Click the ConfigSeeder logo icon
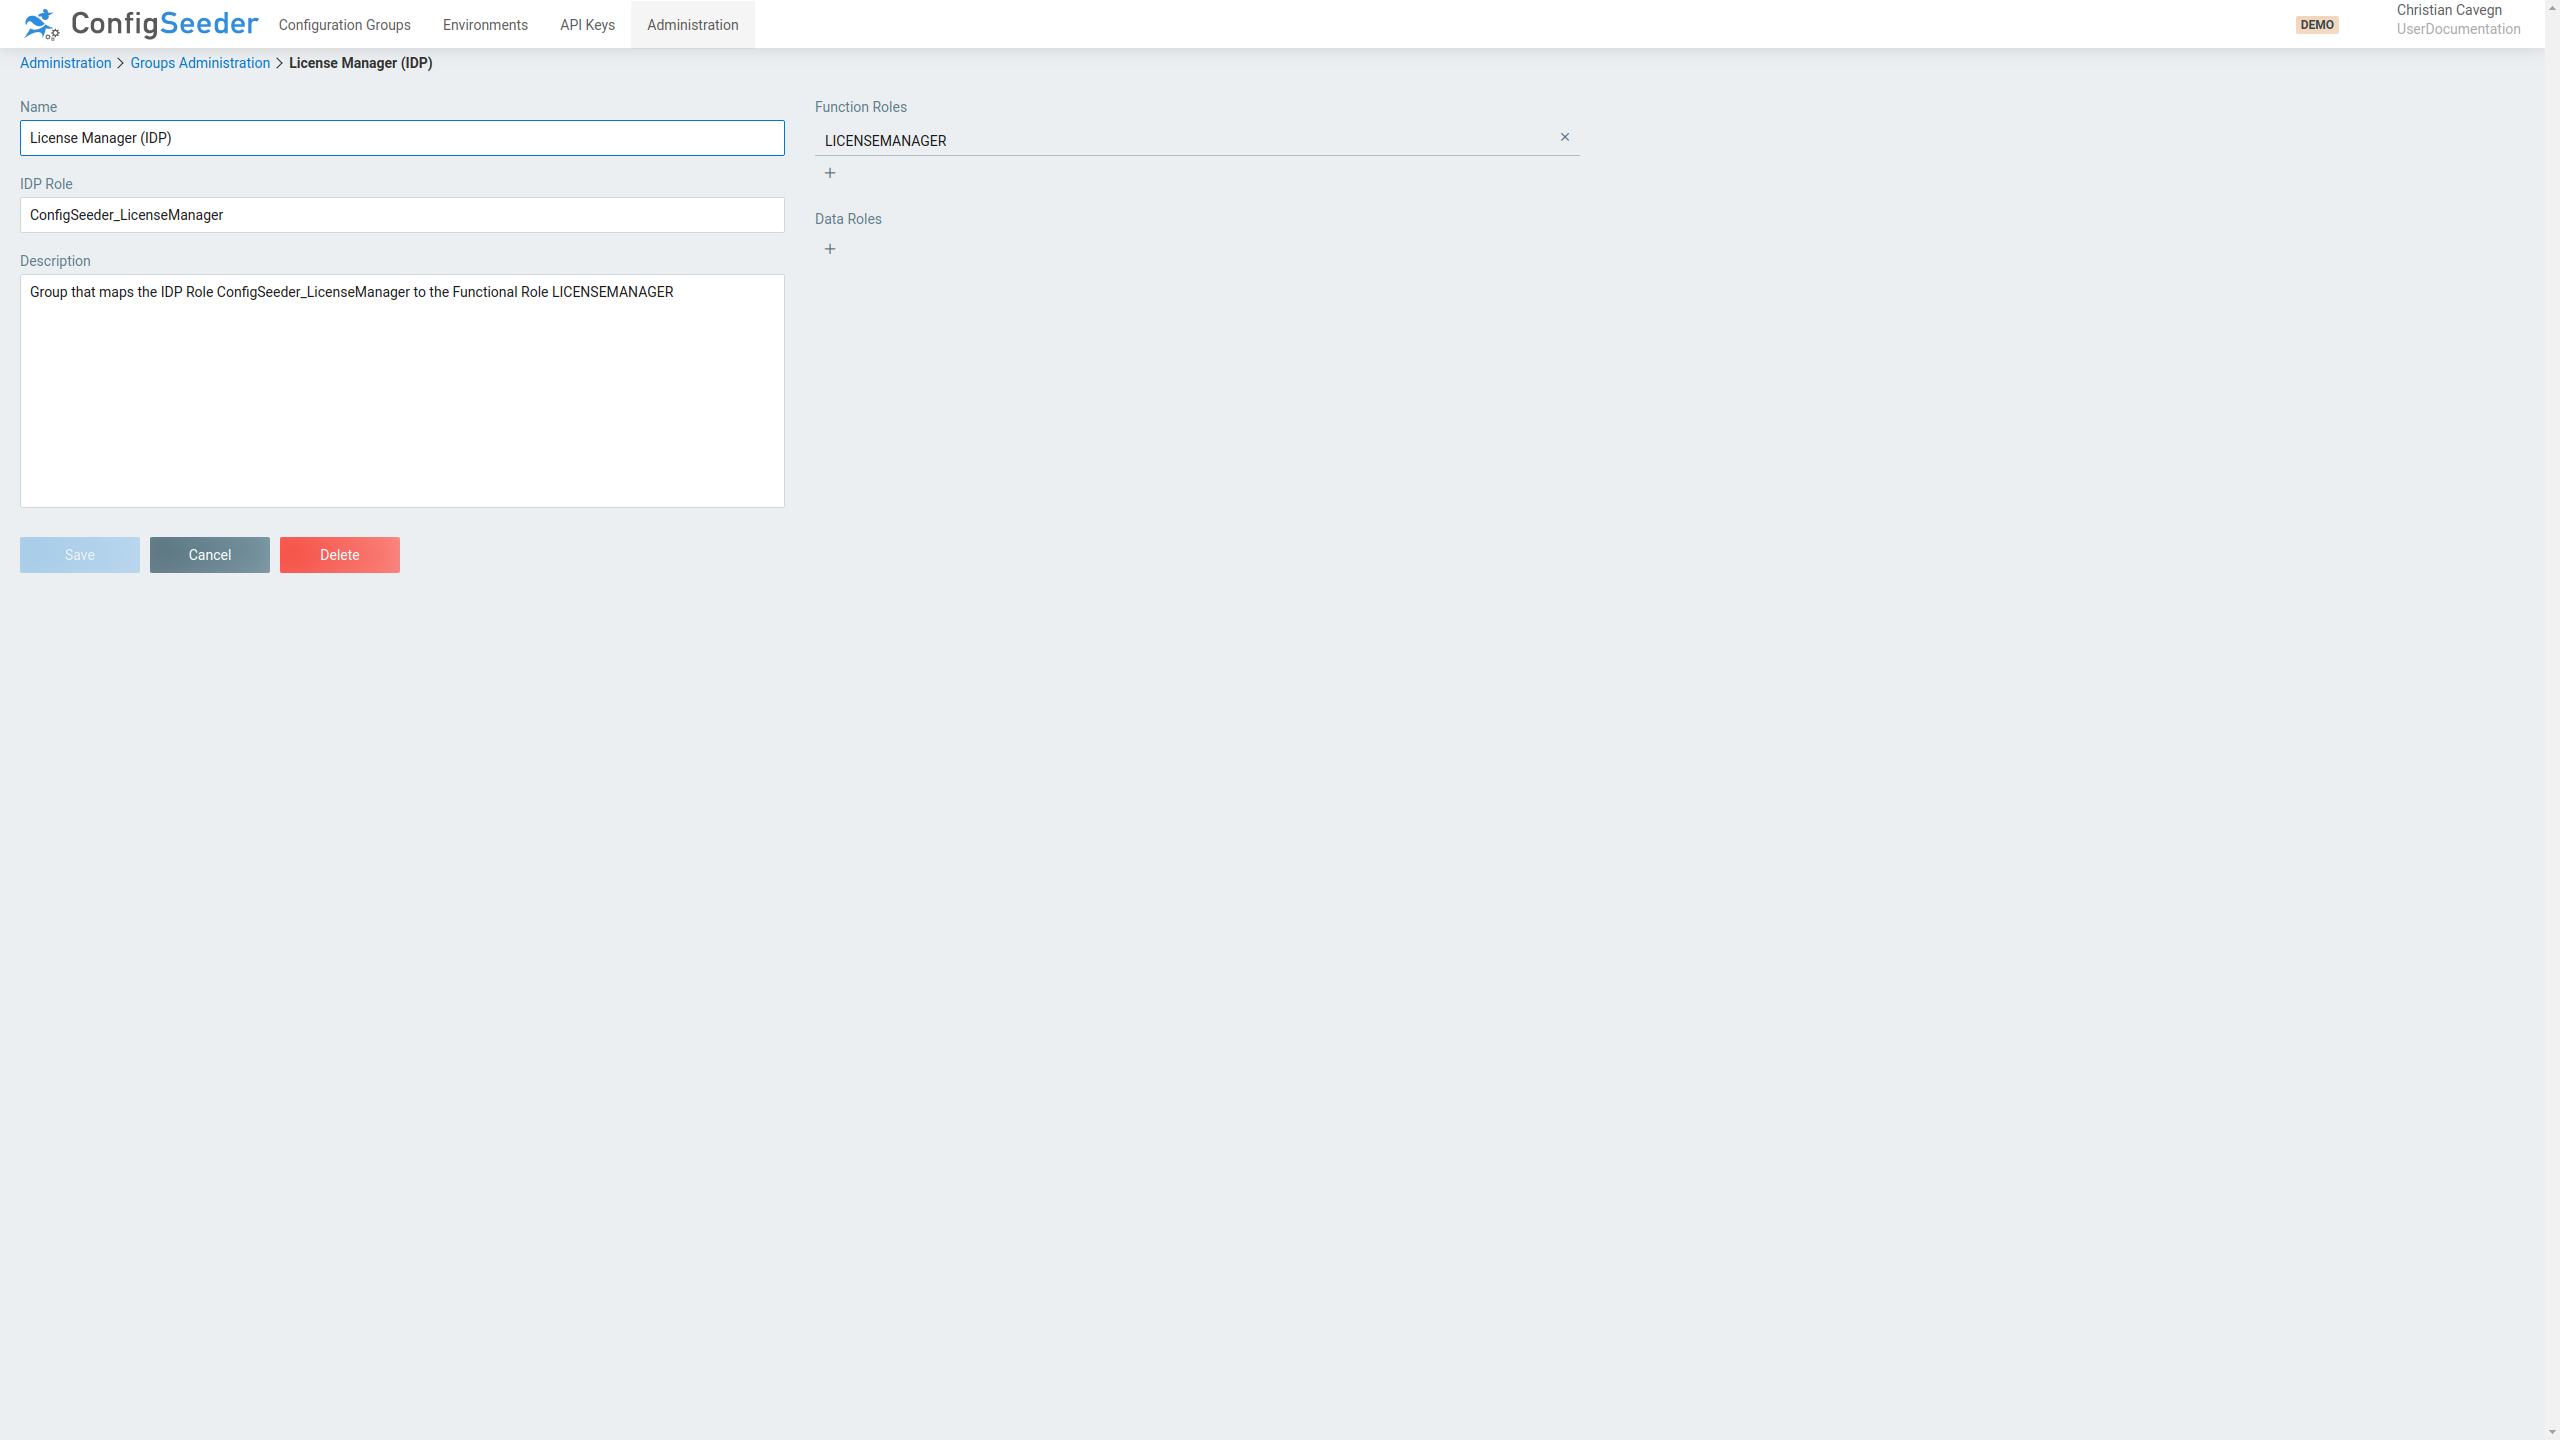Viewport: 2560px width, 1440px height. click(x=40, y=24)
